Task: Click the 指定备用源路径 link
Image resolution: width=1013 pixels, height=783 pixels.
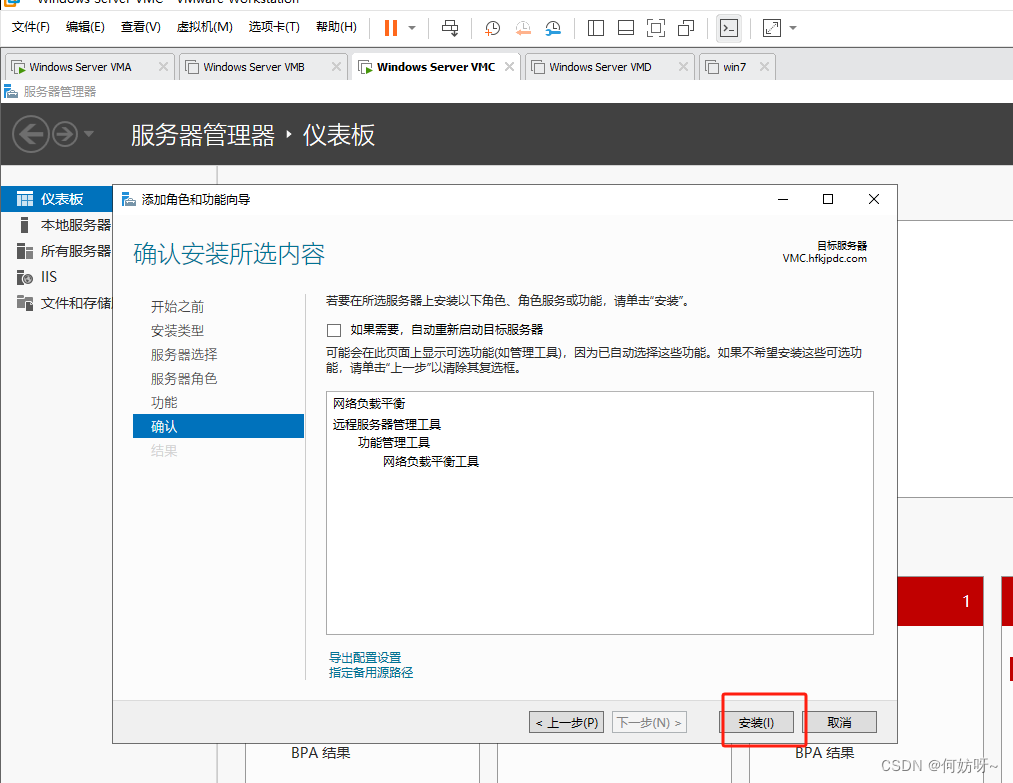Action: click(x=371, y=673)
